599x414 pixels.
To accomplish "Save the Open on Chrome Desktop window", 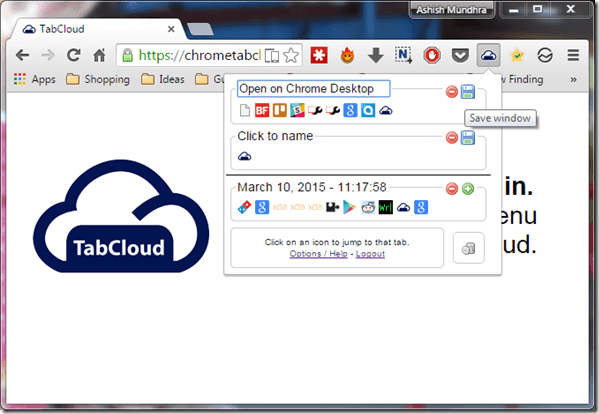I will click(468, 92).
